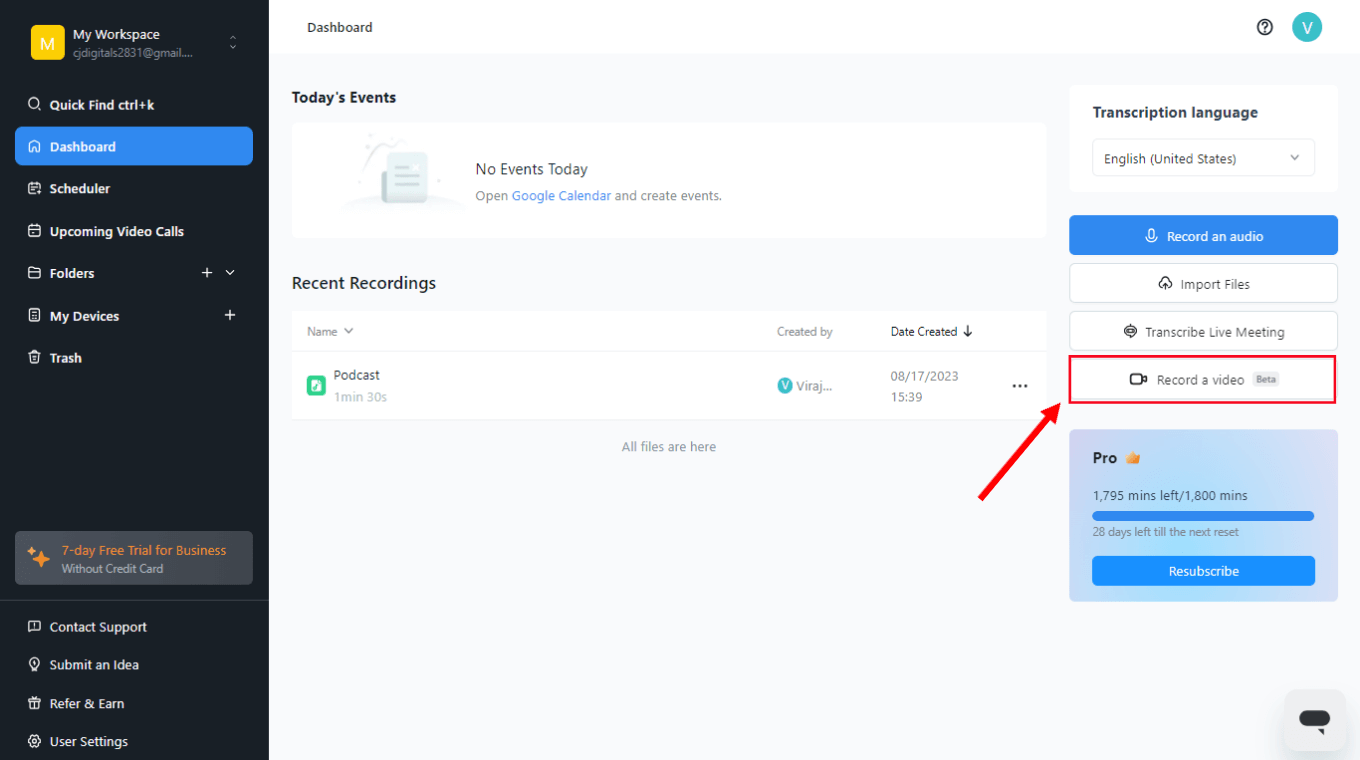The height and width of the screenshot is (760, 1360).
Task: Open User Settings
Action: click(88, 741)
